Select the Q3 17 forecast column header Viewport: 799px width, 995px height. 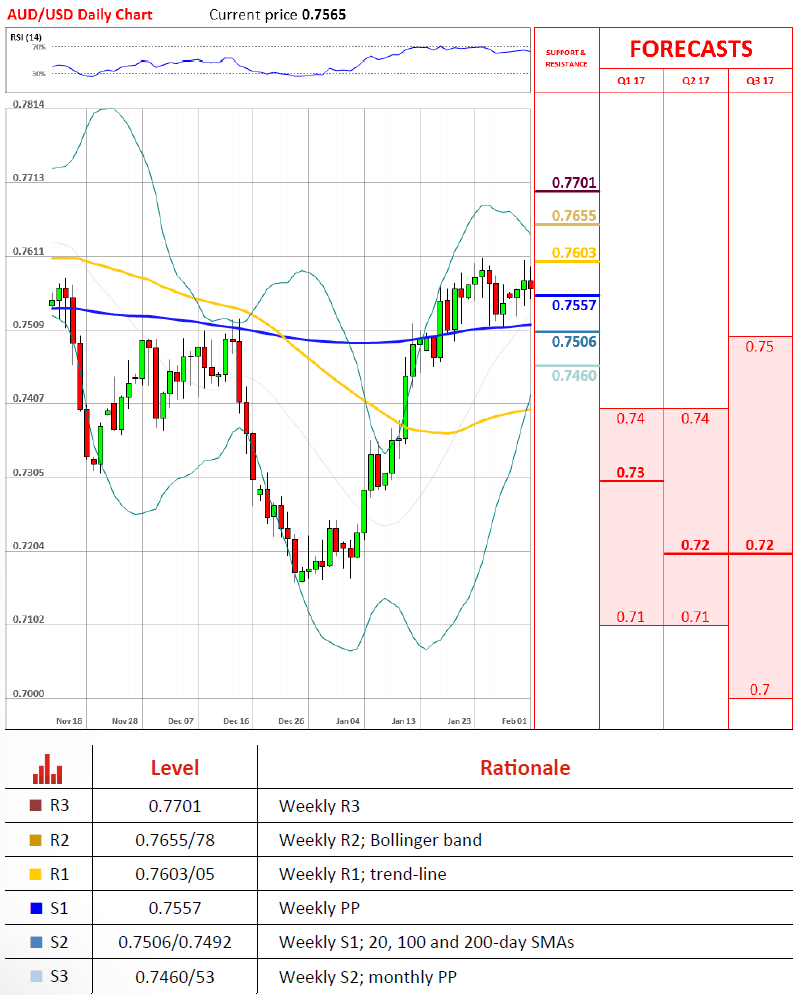coord(760,81)
